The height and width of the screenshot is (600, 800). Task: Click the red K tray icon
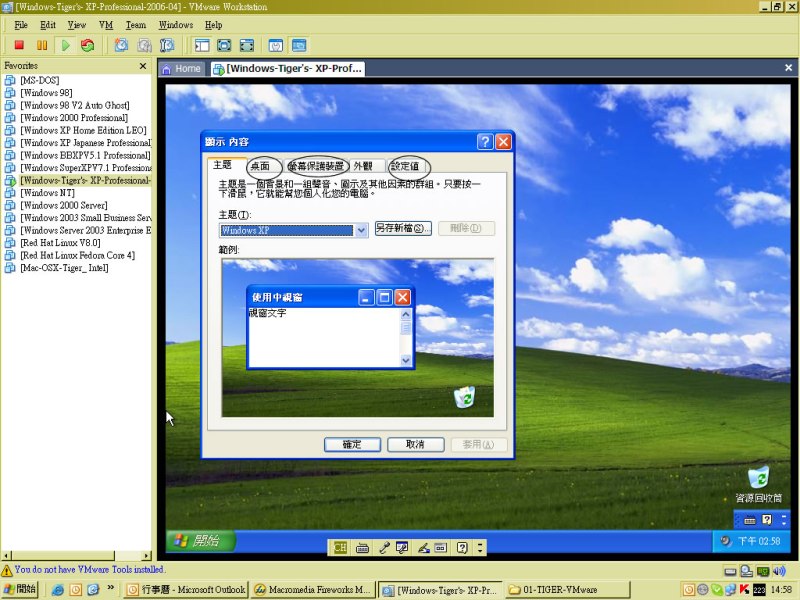[x=744, y=589]
